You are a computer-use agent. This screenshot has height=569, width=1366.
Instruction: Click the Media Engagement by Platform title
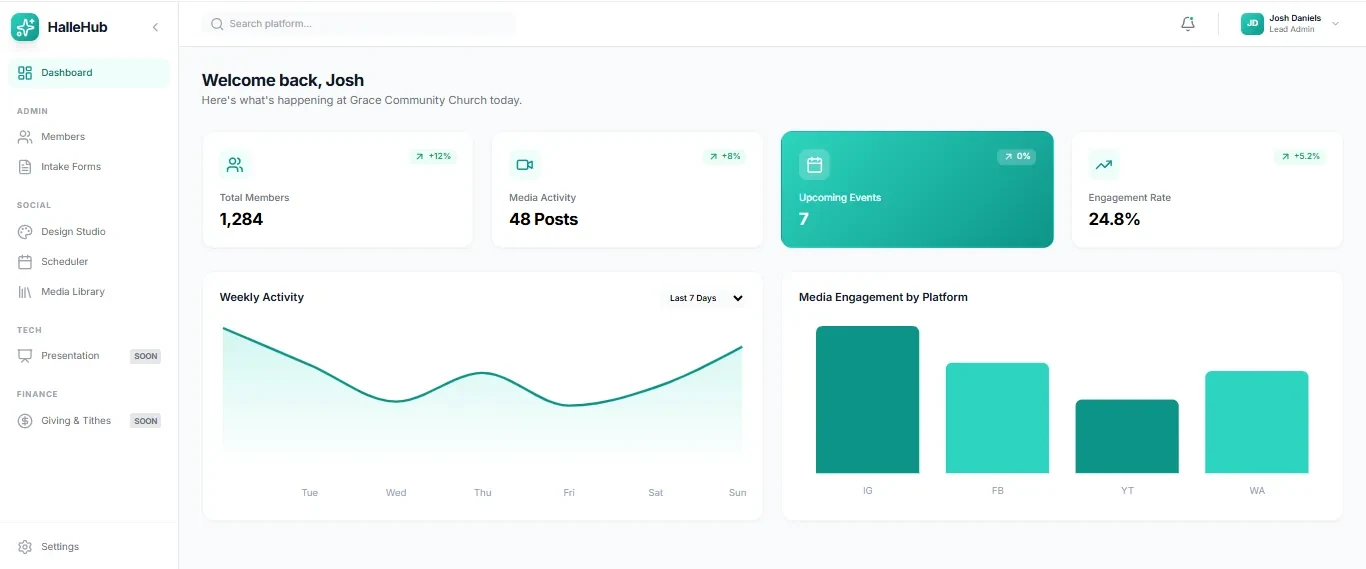click(x=883, y=297)
